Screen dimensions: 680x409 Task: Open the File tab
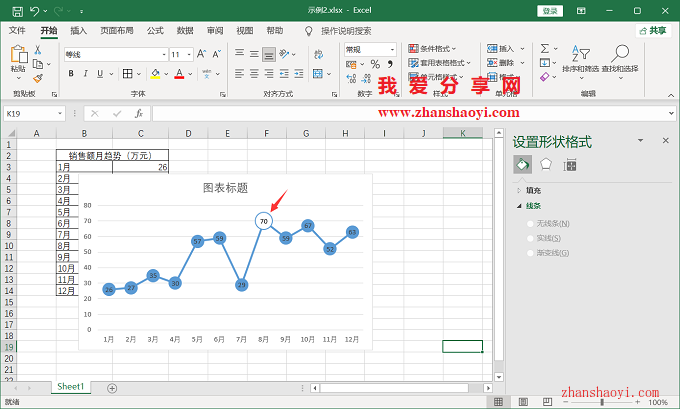pyautogui.click(x=17, y=30)
